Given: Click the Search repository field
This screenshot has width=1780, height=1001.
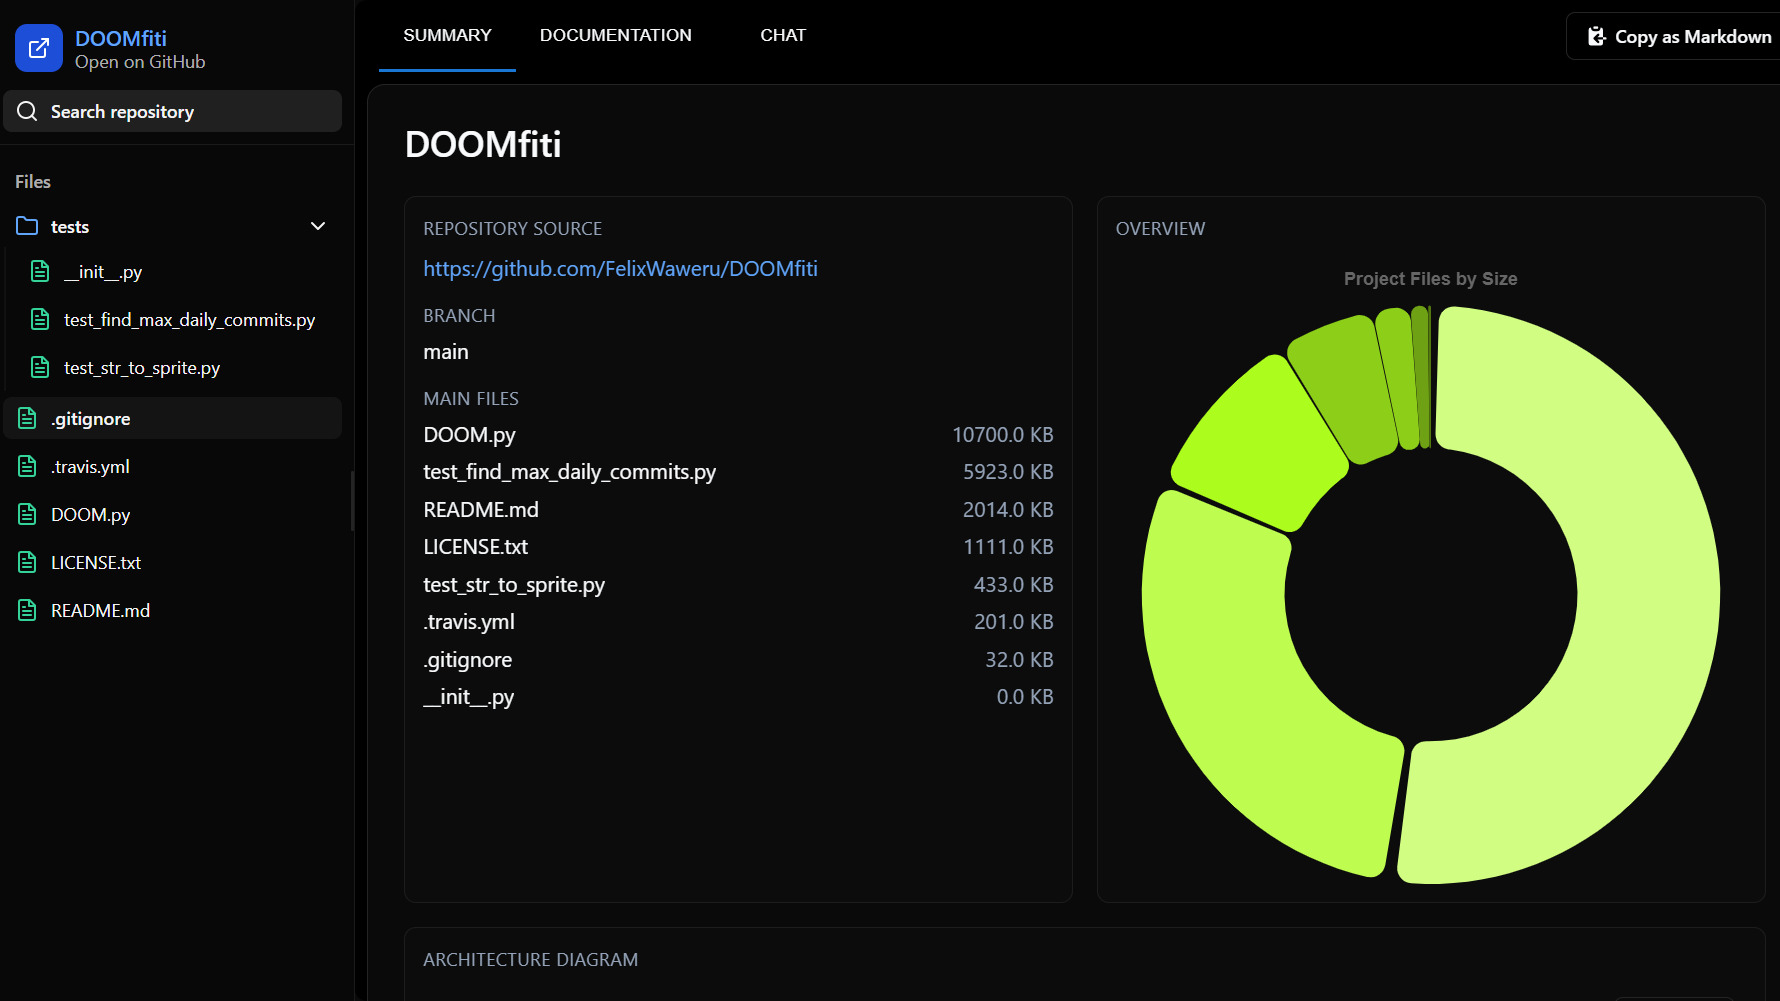Looking at the screenshot, I should coord(173,111).
